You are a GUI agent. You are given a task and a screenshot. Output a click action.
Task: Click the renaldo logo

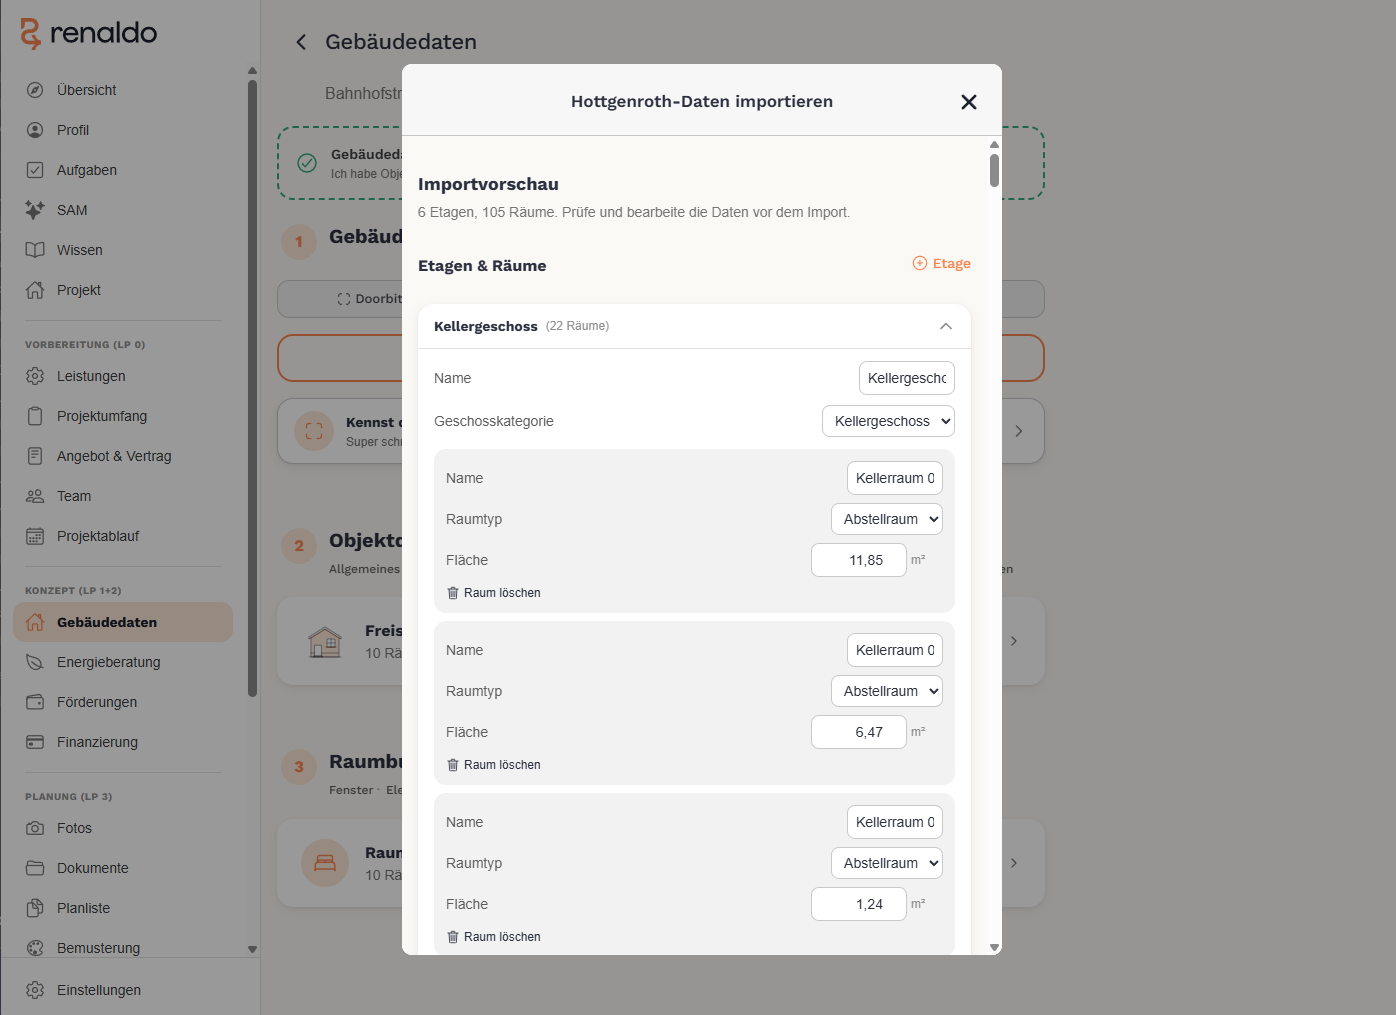point(89,33)
